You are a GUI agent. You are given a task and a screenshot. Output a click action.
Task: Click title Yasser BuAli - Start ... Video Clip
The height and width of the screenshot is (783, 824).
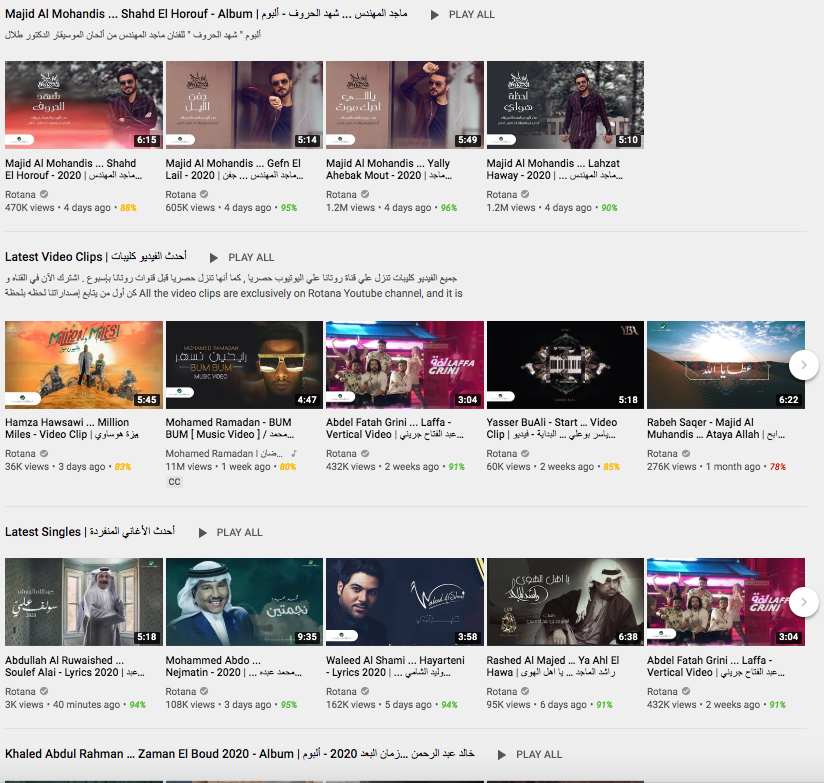(x=552, y=428)
